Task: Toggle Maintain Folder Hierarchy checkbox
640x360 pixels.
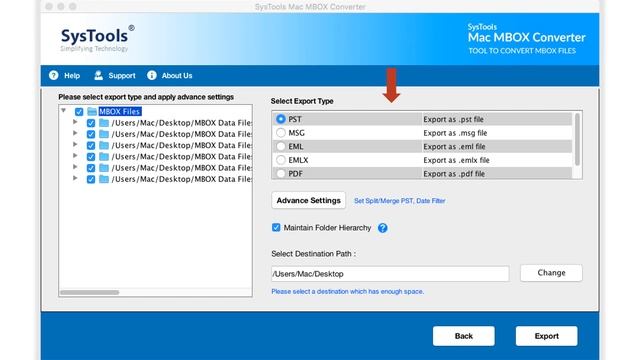Action: point(276,228)
